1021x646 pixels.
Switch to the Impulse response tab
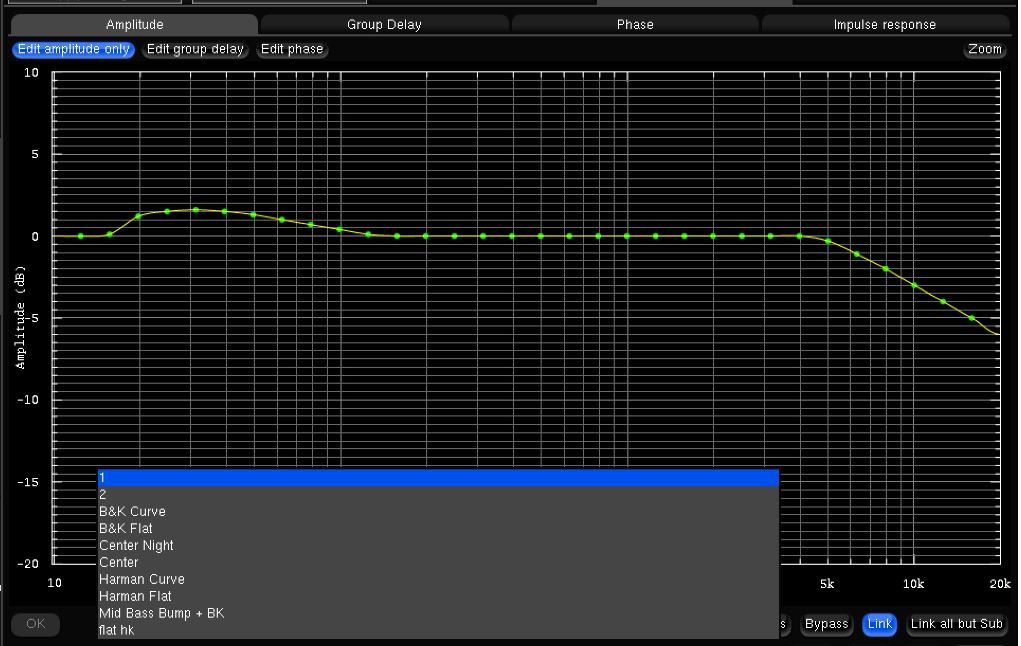885,24
